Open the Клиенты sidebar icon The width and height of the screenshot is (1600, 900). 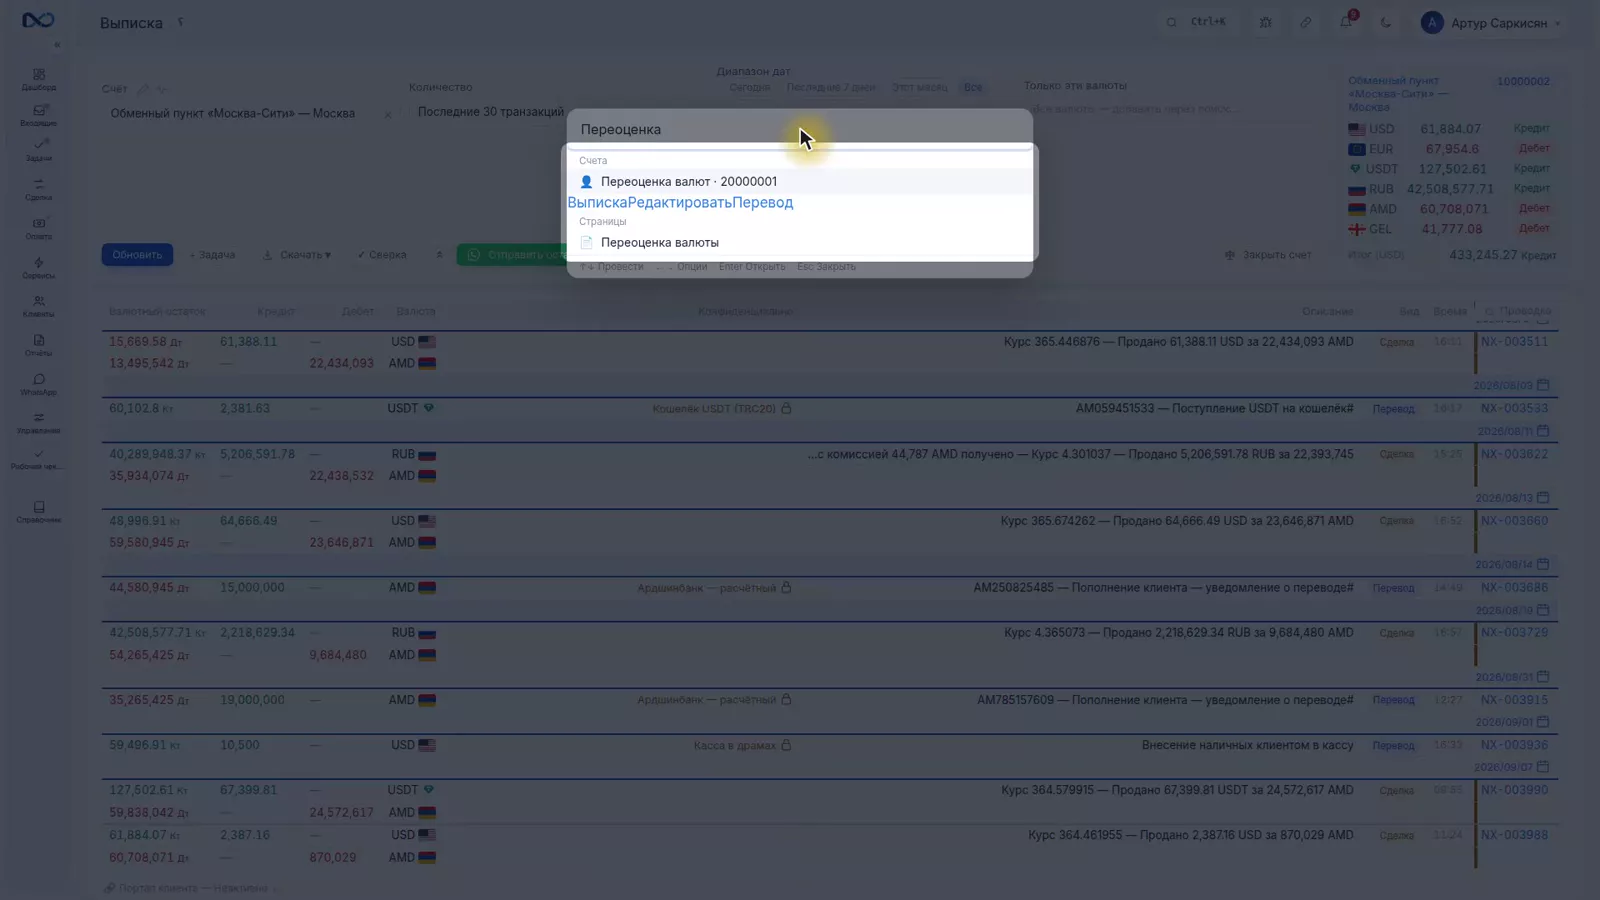pos(39,306)
